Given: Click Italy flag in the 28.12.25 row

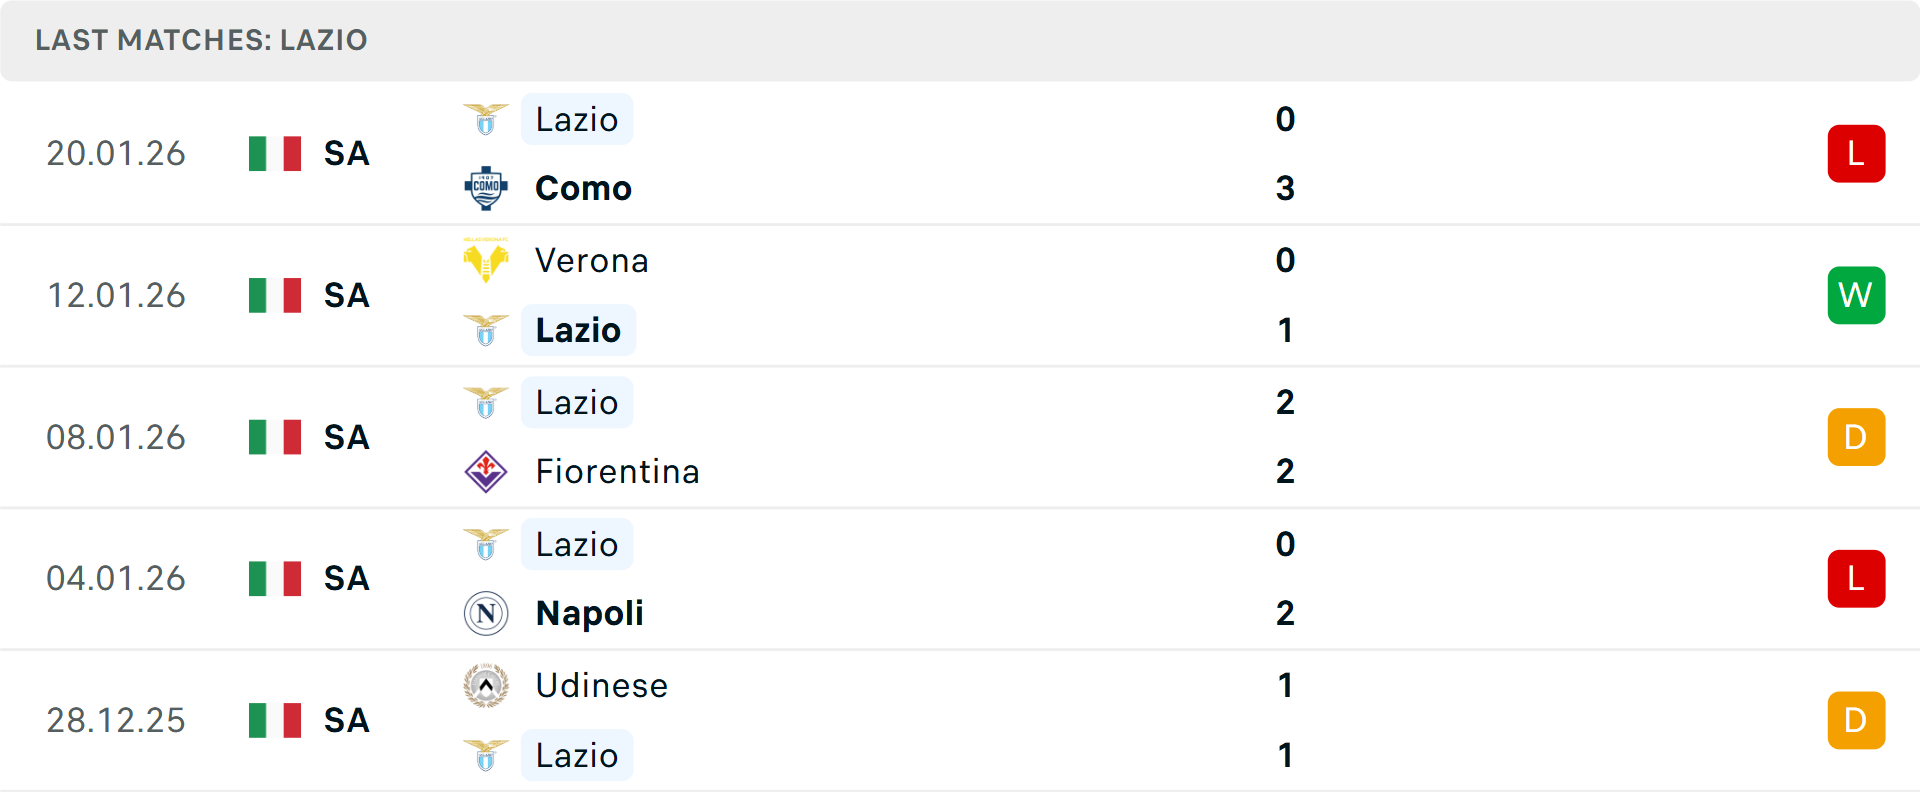Looking at the screenshot, I should pos(275,720).
